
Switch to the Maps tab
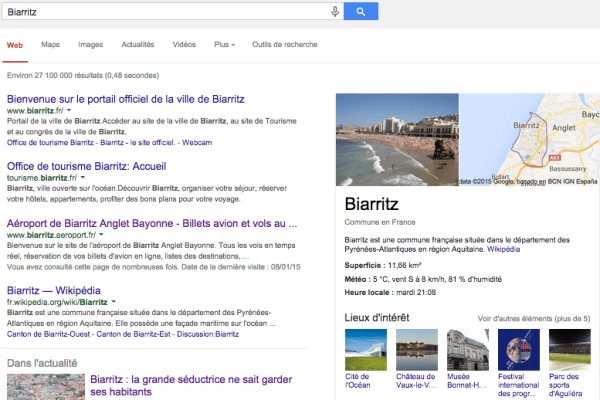(51, 44)
